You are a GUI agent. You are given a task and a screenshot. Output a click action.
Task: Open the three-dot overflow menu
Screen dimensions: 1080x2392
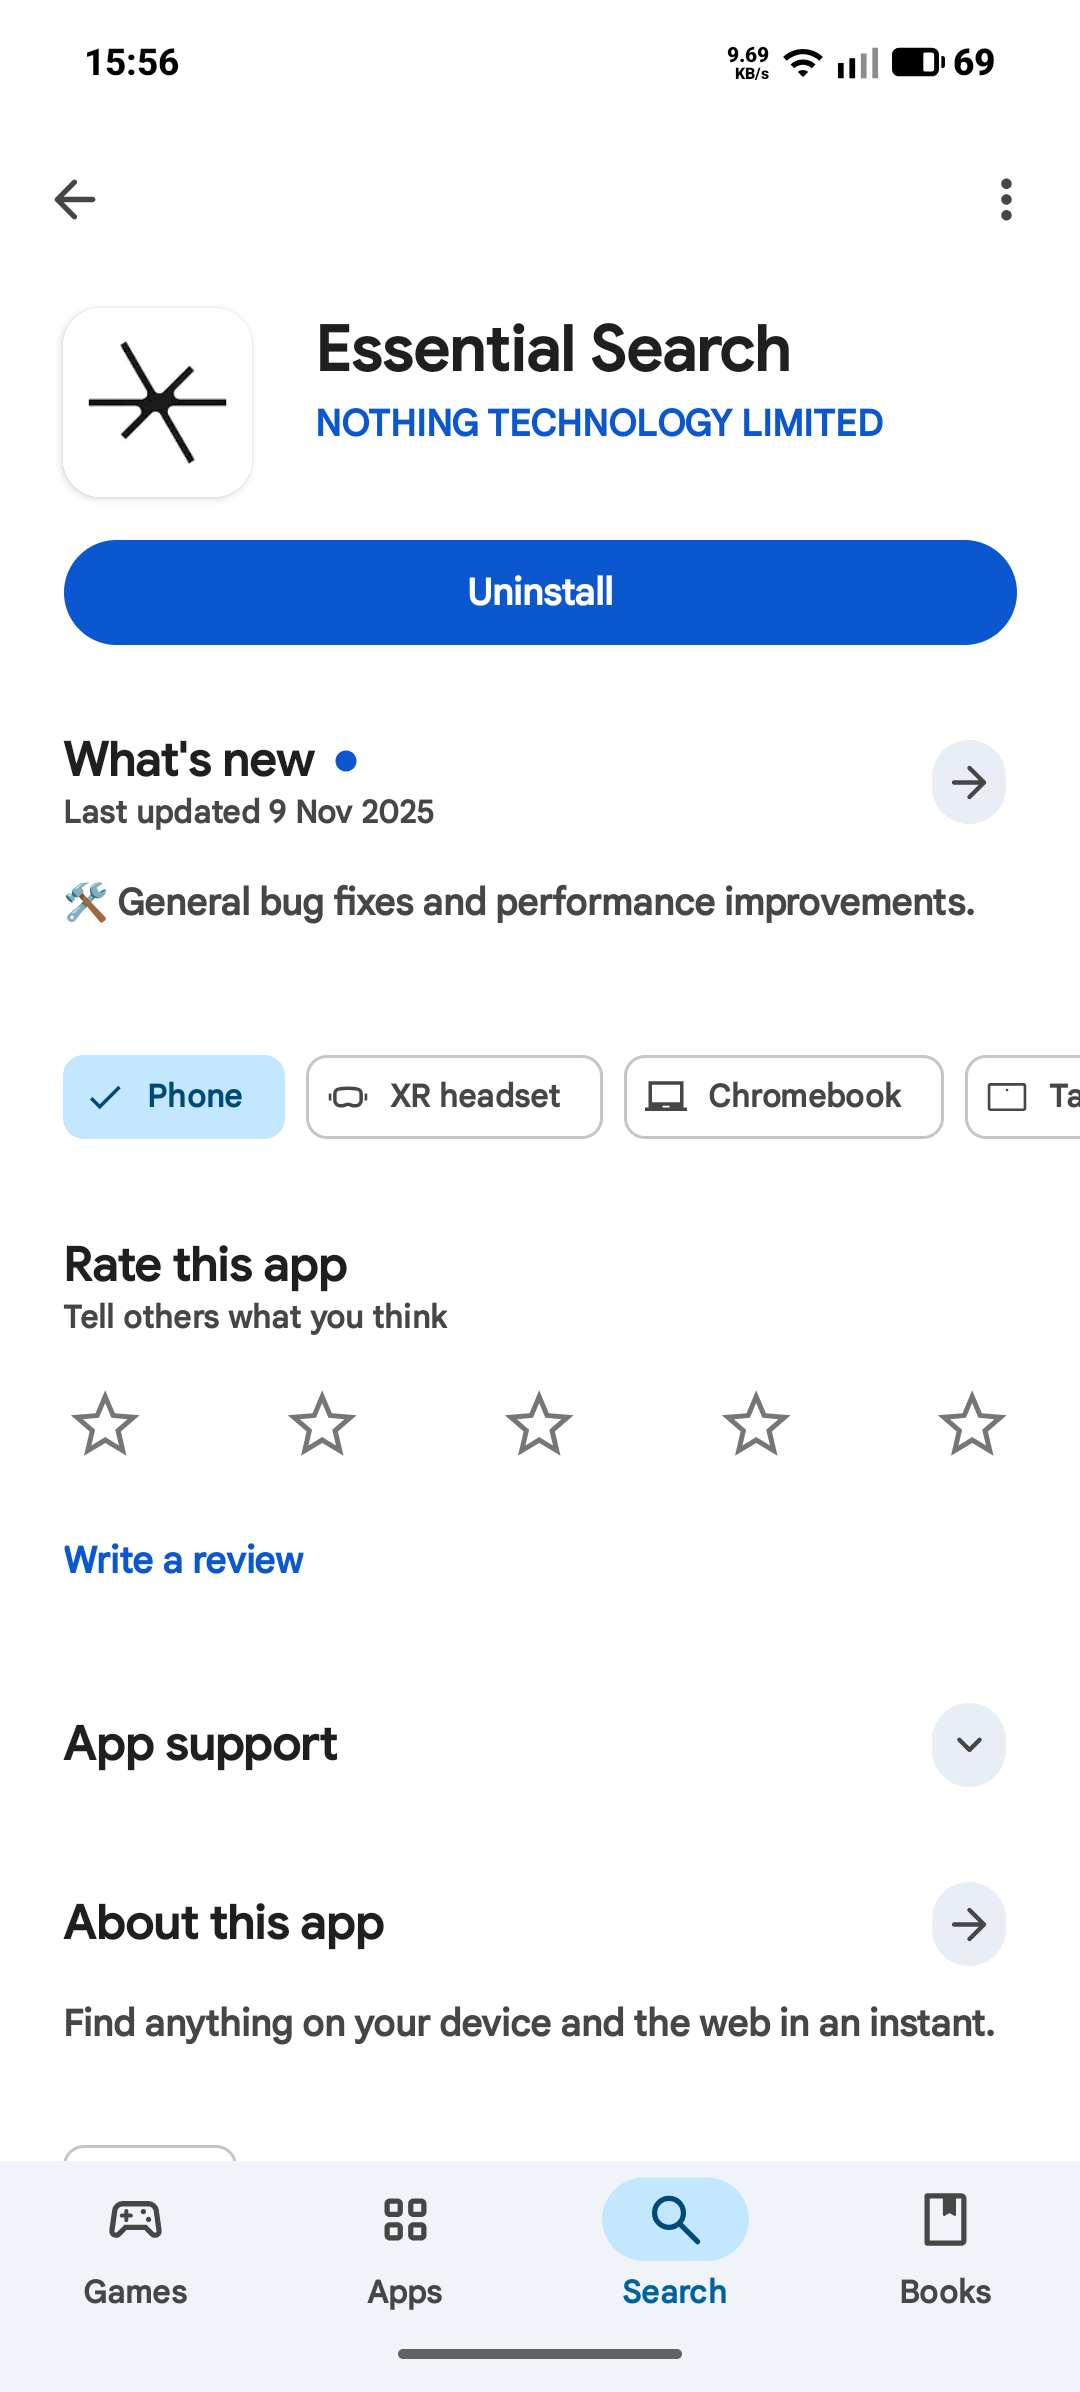[x=1006, y=200]
